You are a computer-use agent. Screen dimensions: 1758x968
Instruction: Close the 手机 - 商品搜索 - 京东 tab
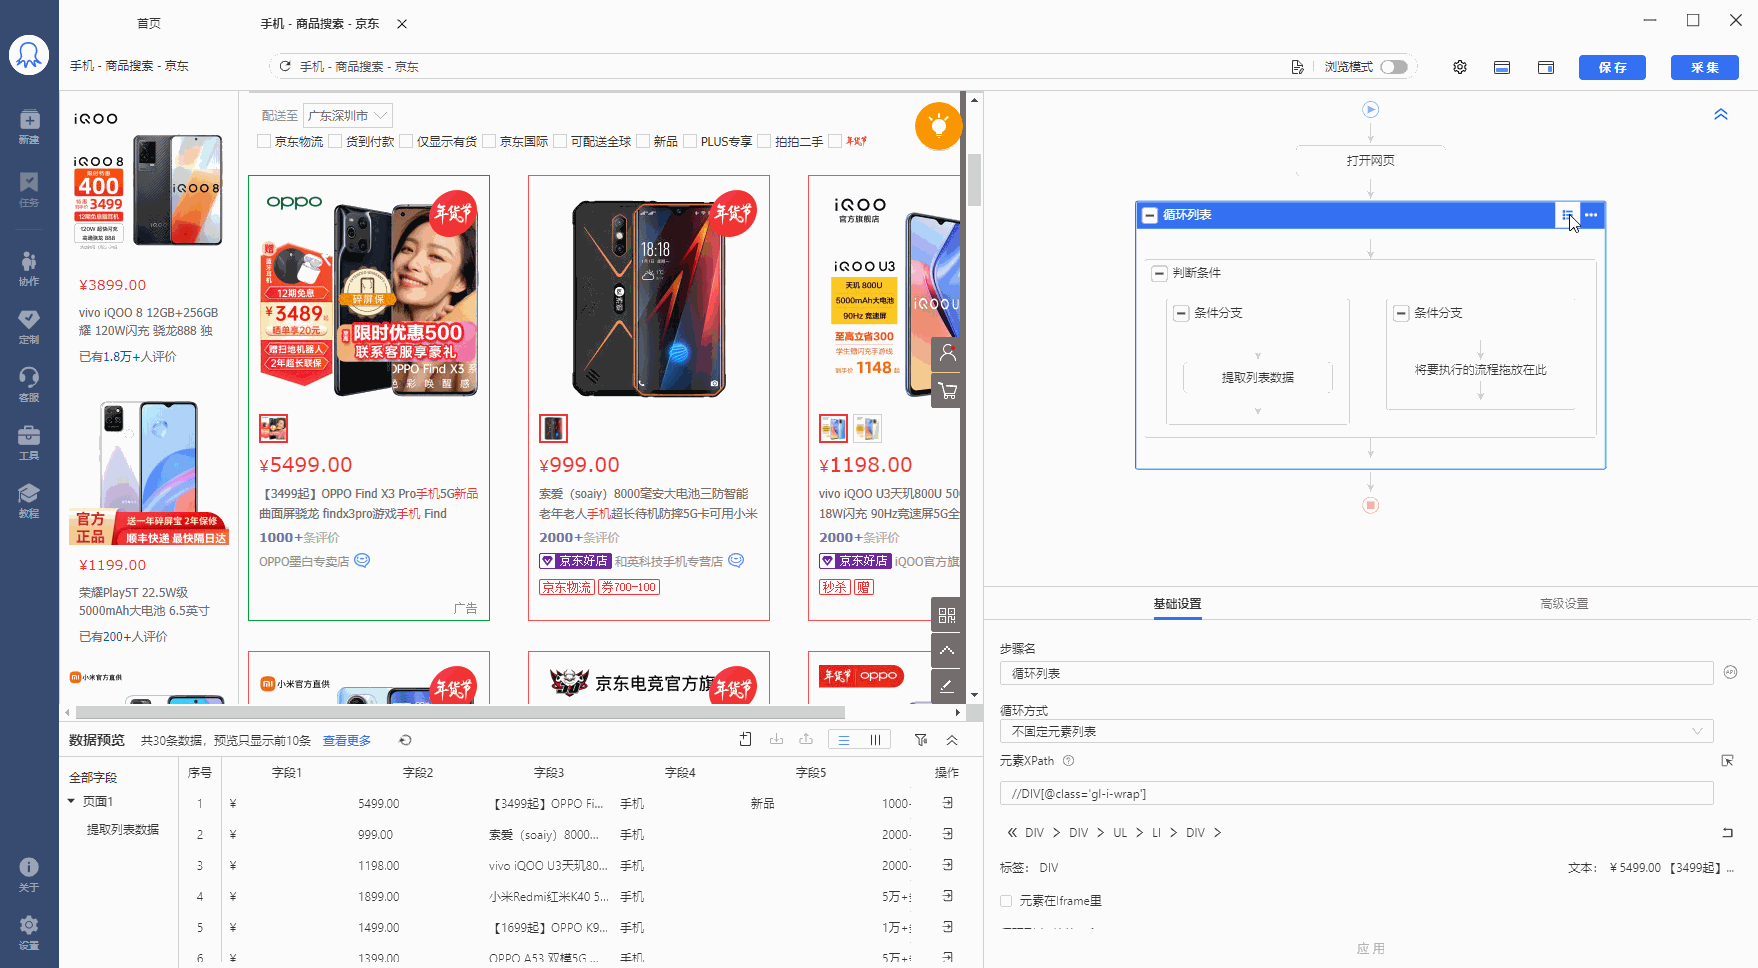402,23
